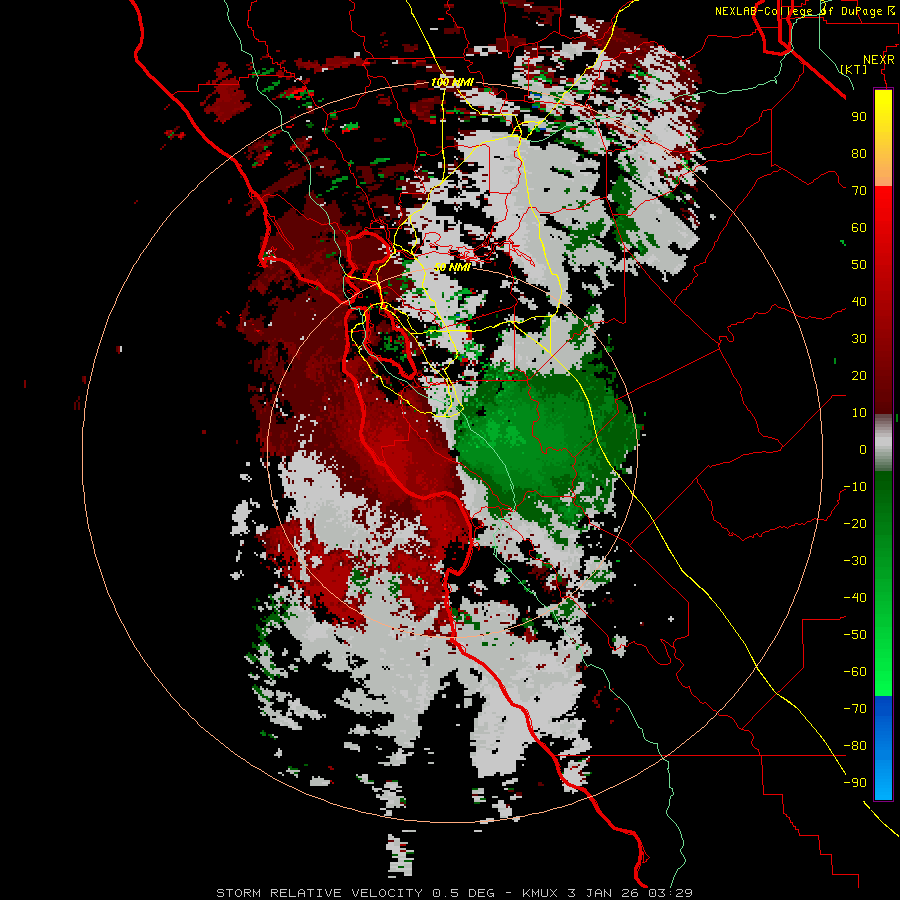Click the -20 value on the velocity scale
This screenshot has width=900, height=900.
855,523
